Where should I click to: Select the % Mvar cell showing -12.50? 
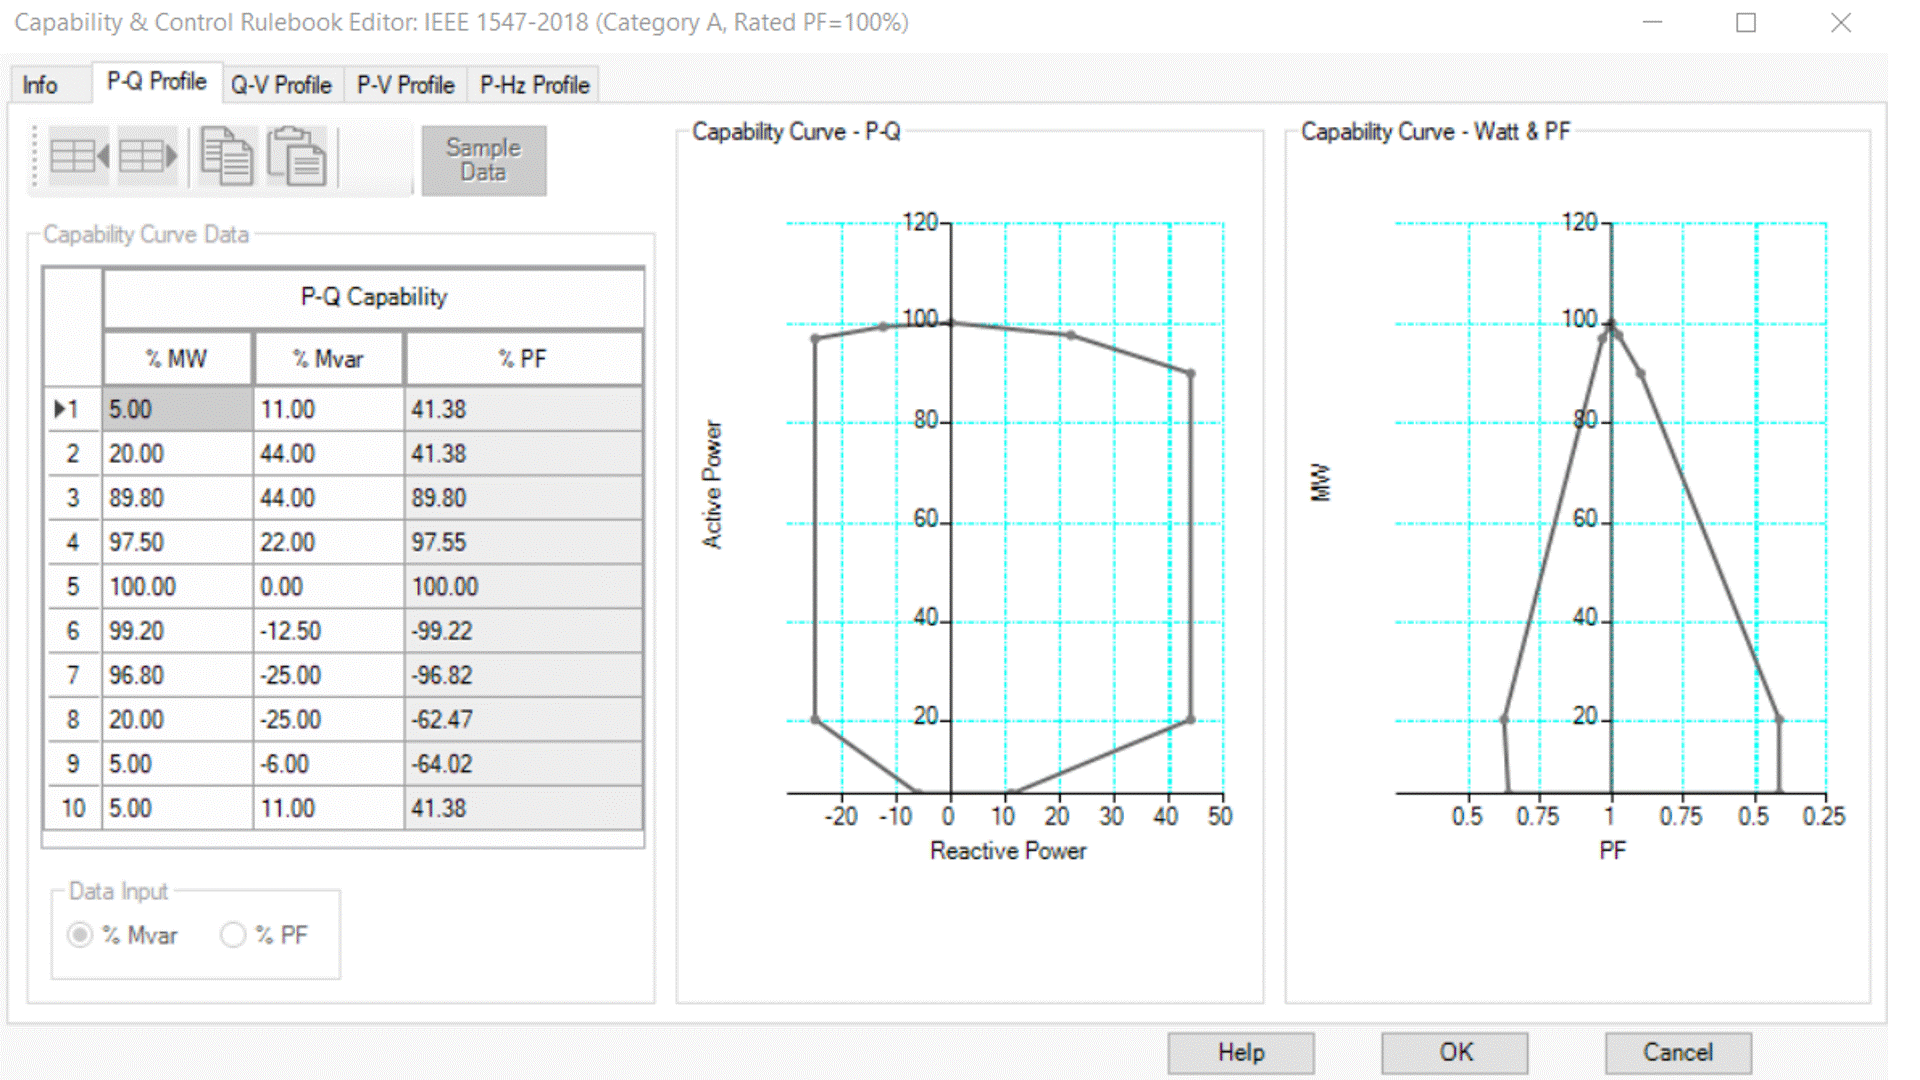328,631
